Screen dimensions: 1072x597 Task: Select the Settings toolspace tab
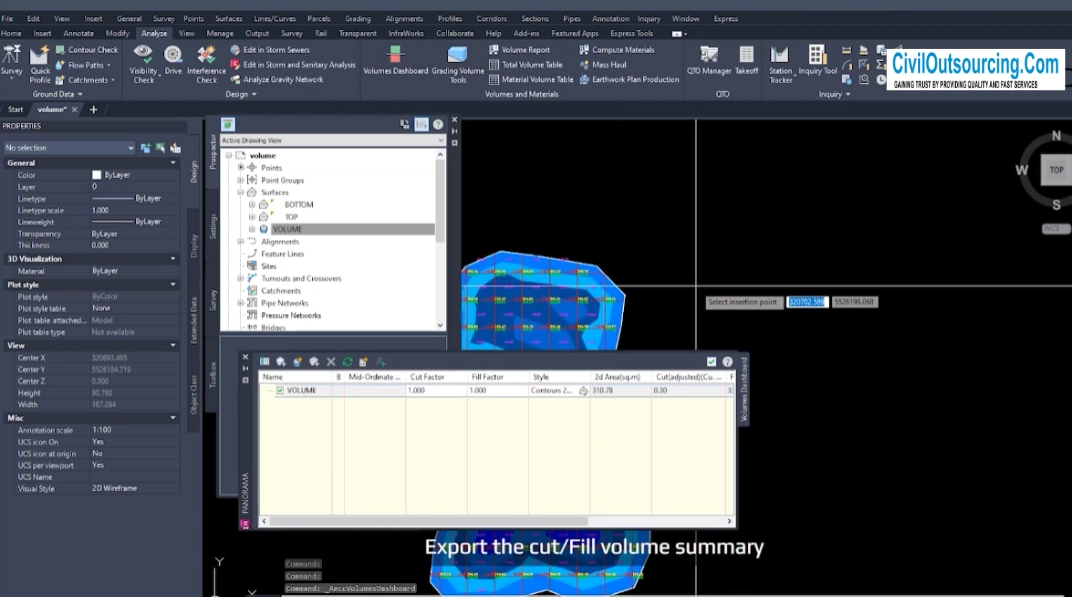(213, 226)
